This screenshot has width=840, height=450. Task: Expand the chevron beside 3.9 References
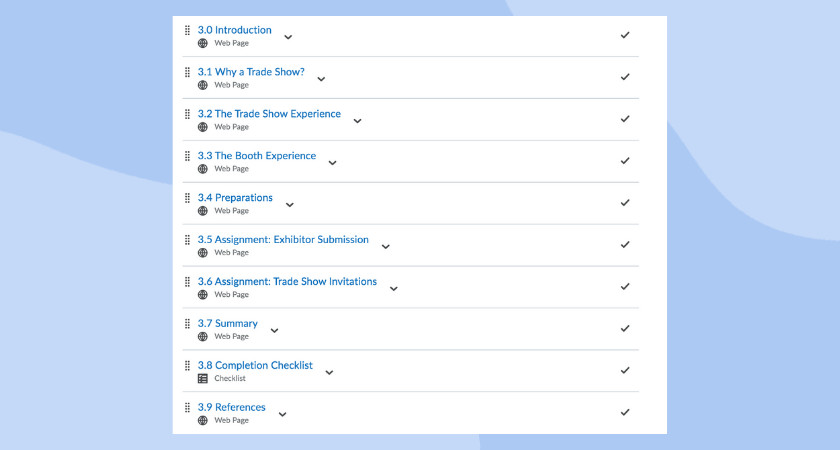pyautogui.click(x=282, y=414)
